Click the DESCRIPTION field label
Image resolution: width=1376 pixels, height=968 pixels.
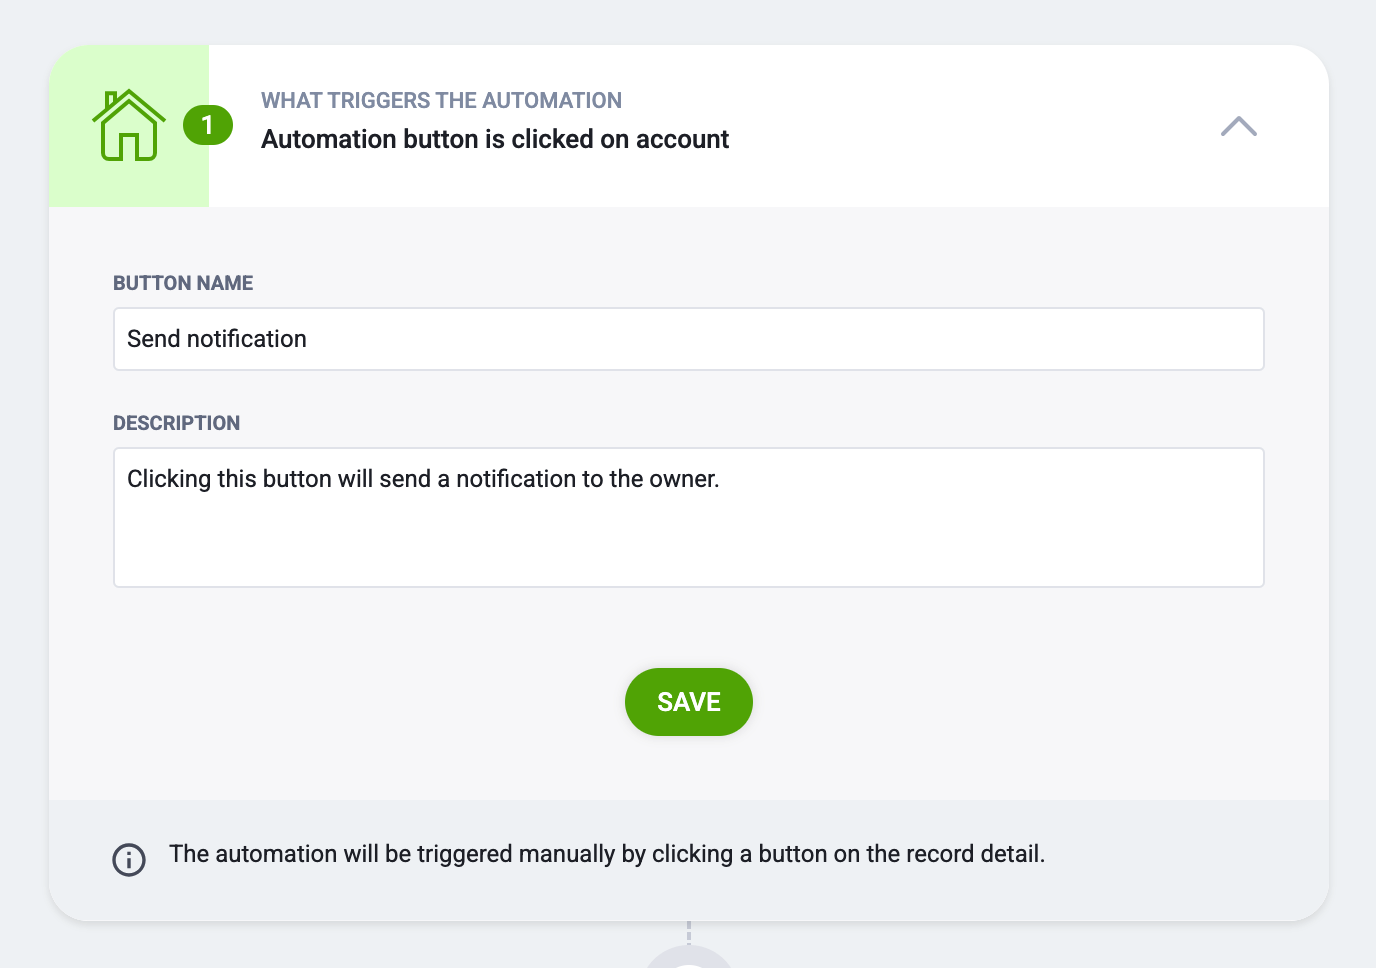[x=176, y=423]
